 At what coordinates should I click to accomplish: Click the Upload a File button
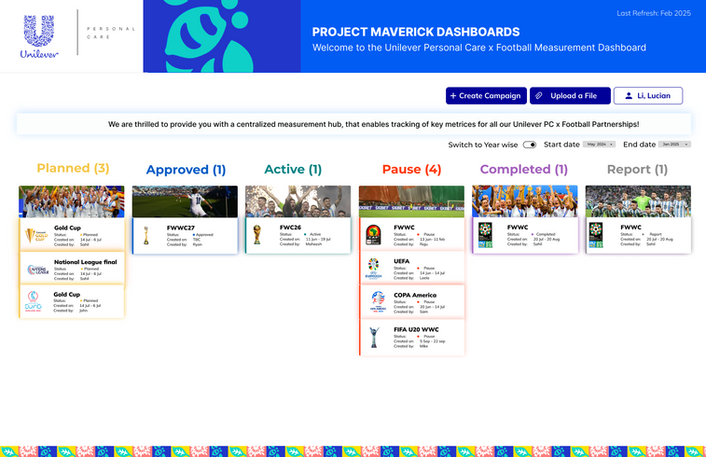[x=570, y=96]
